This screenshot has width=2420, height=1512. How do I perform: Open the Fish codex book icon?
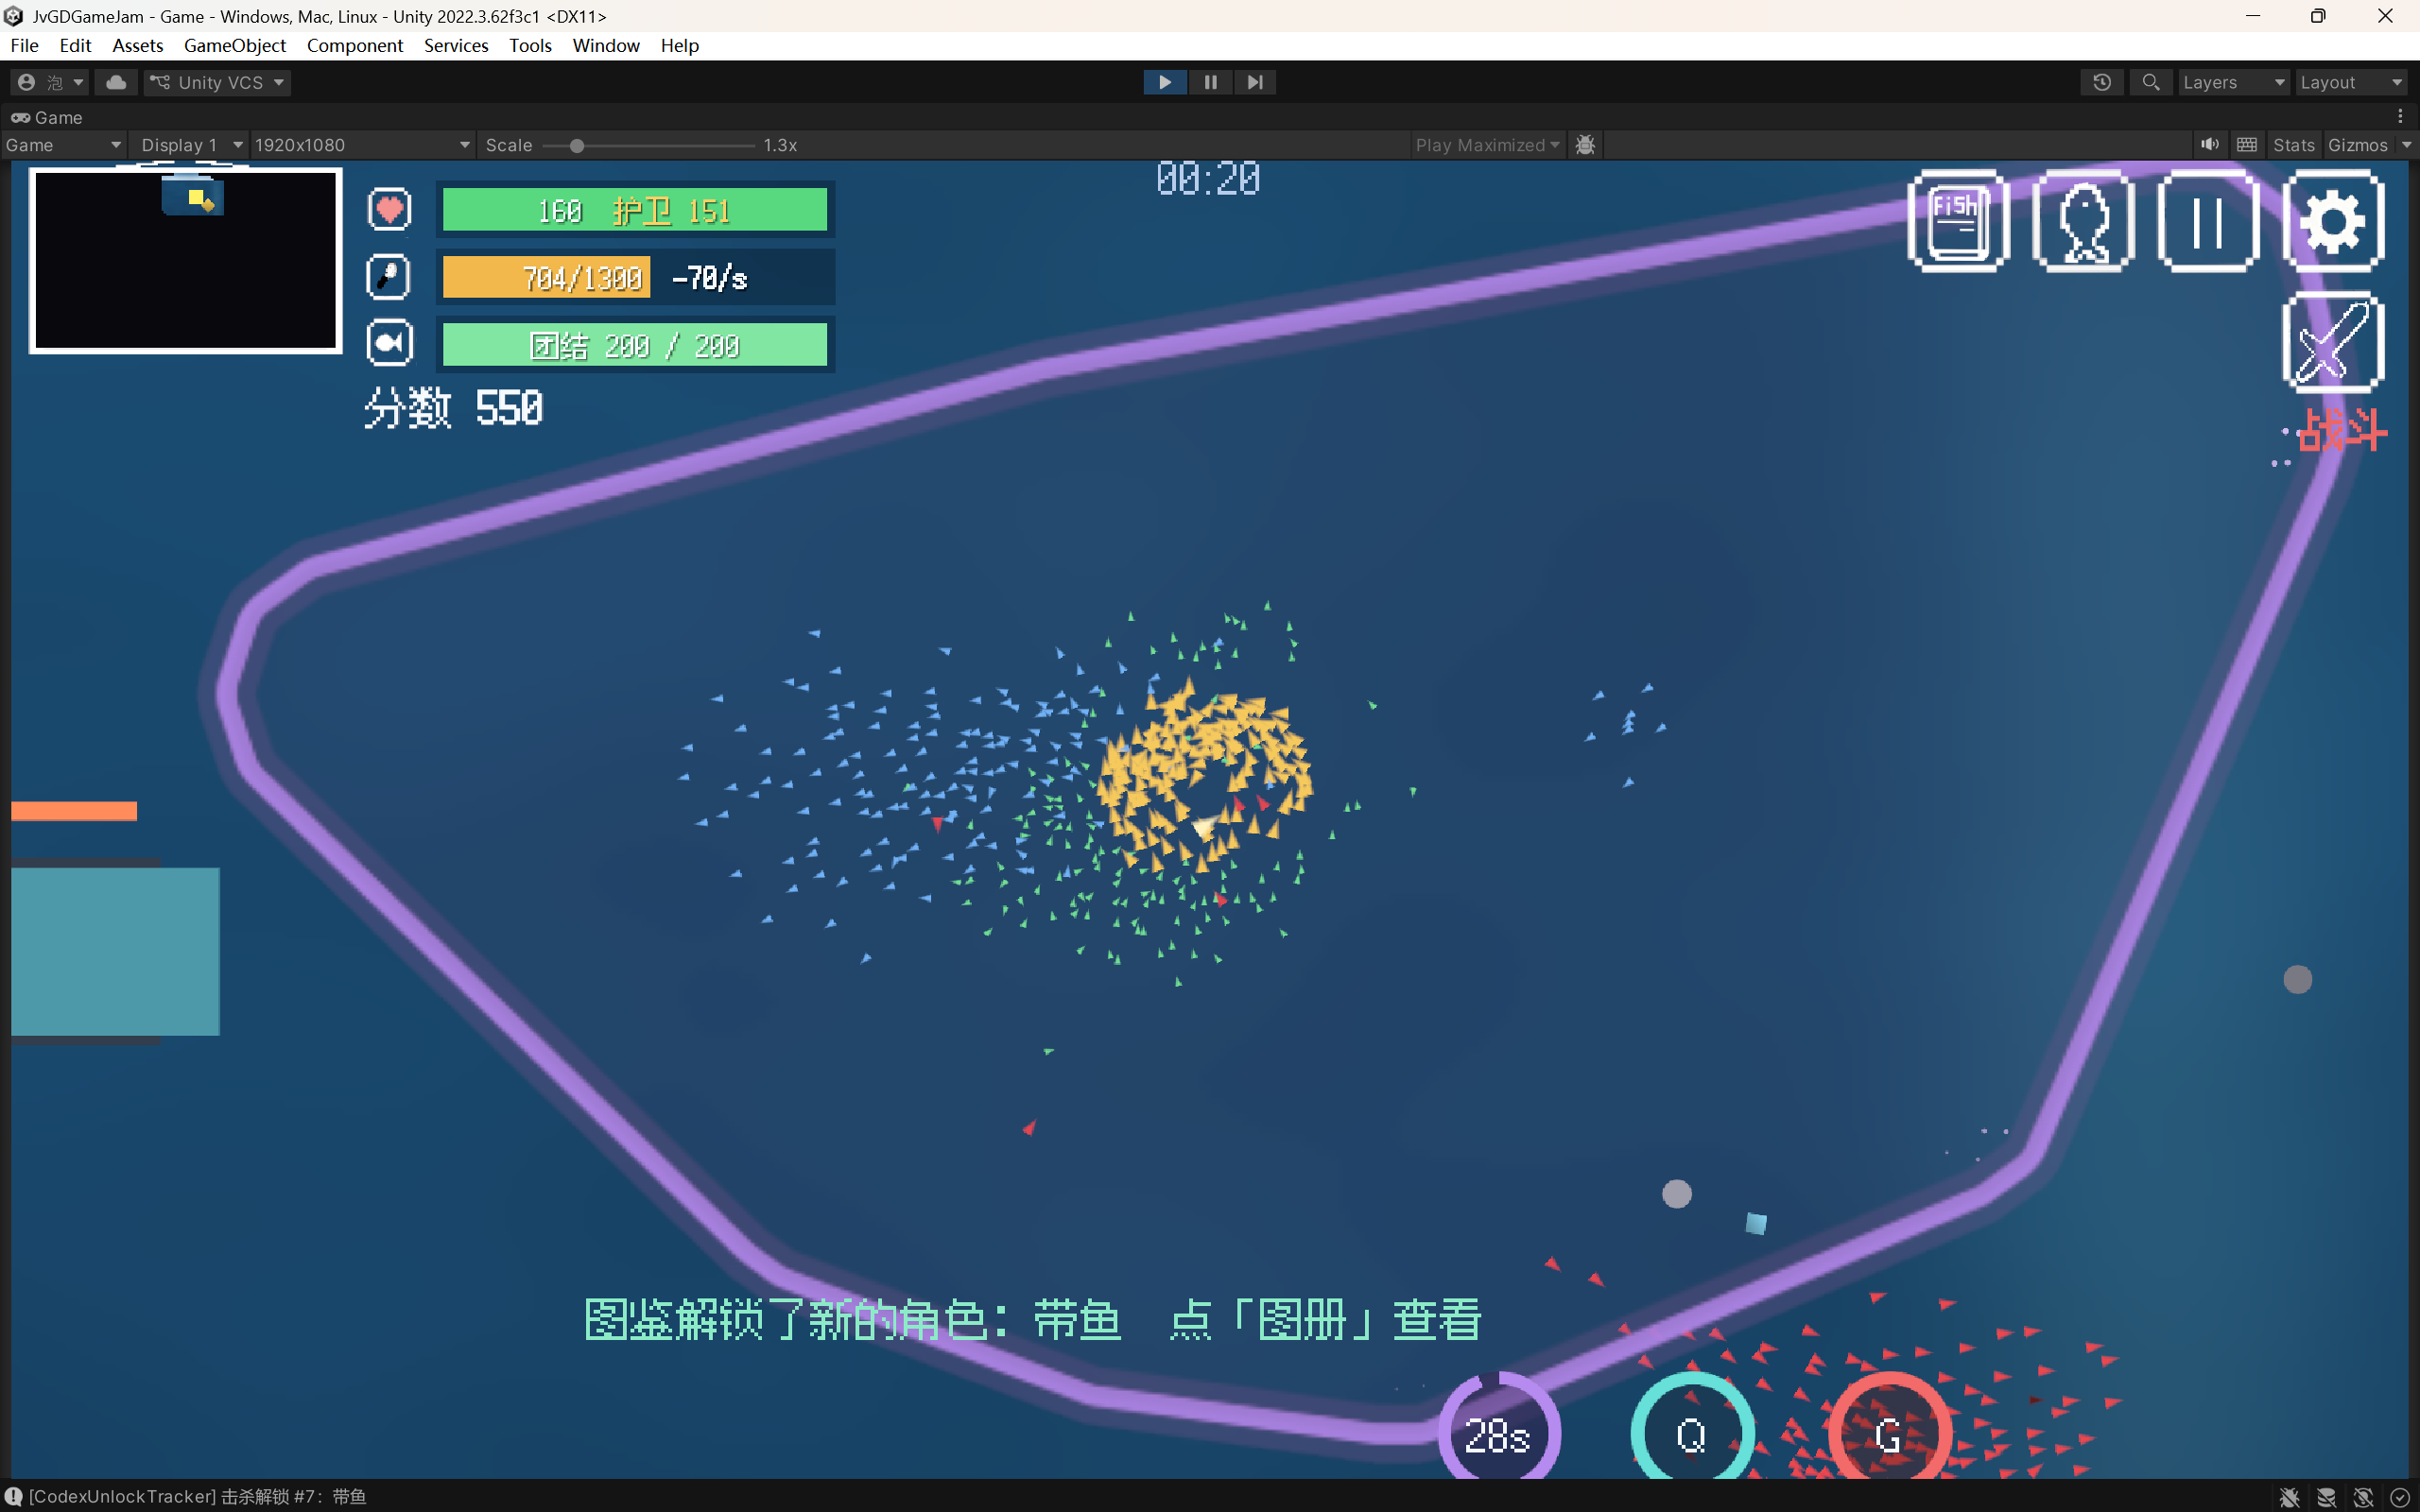[x=1958, y=221]
